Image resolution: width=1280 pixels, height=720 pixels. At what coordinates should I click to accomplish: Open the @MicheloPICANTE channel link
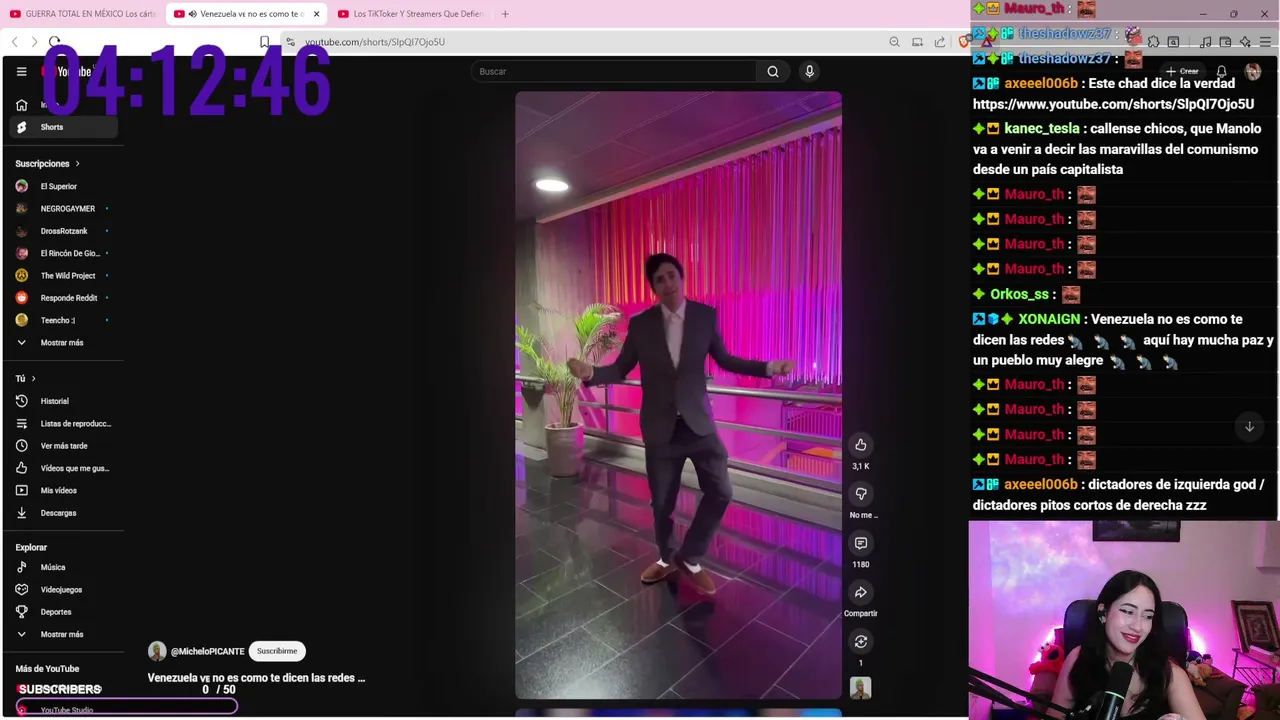click(x=207, y=651)
